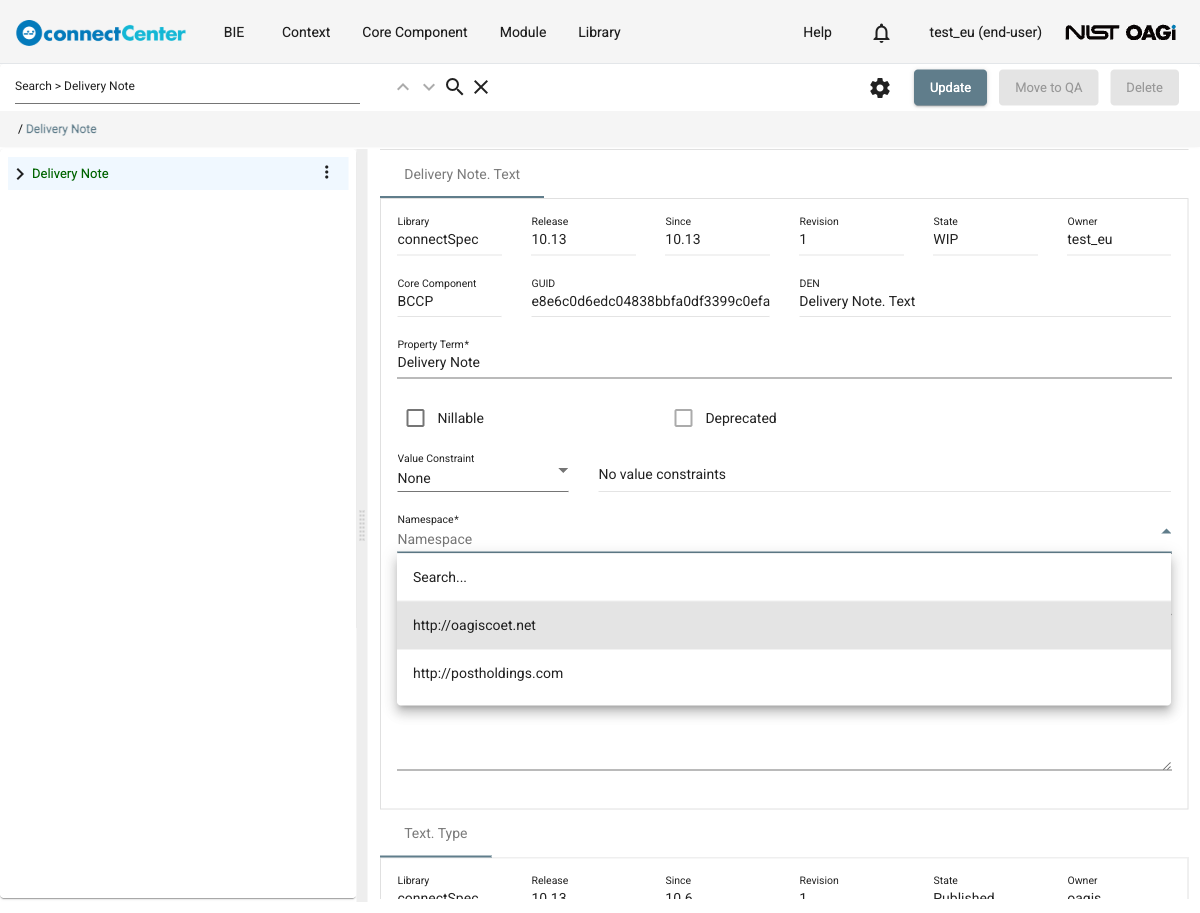Click the Delivery Note breadcrumb link
Image resolution: width=1200 pixels, height=913 pixels.
click(x=61, y=129)
